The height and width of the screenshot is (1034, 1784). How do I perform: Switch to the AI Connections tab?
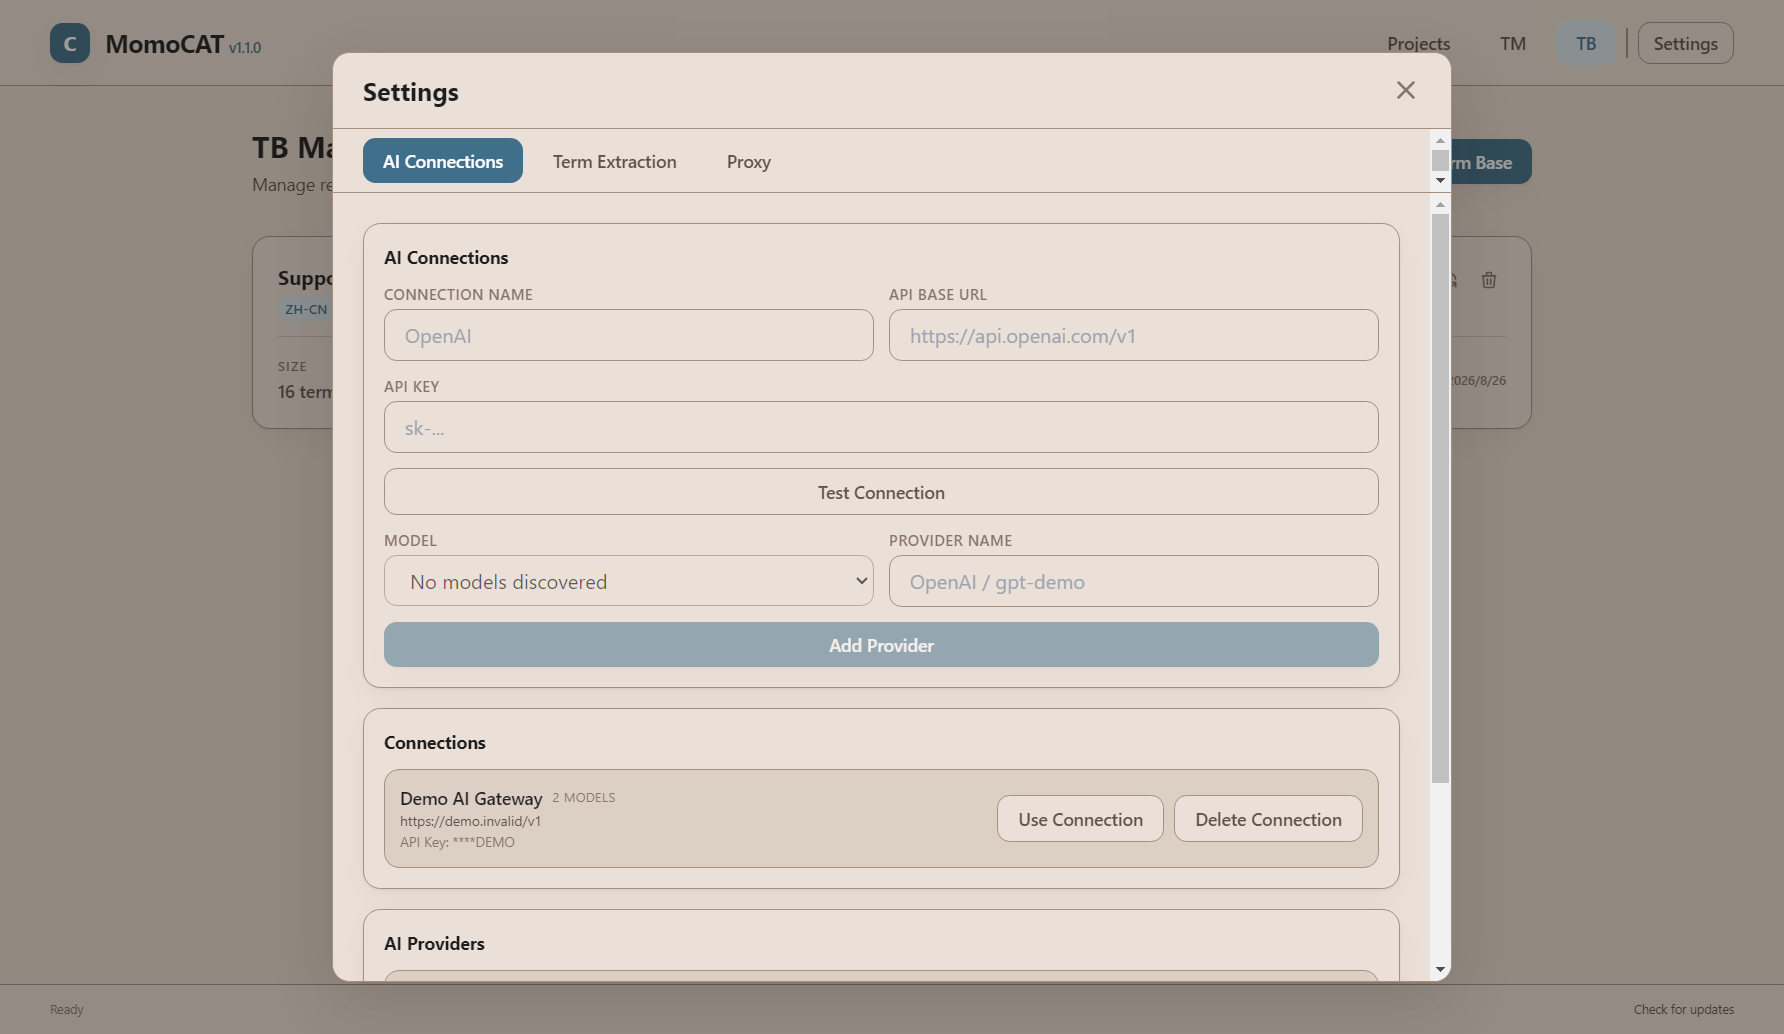coord(443,161)
